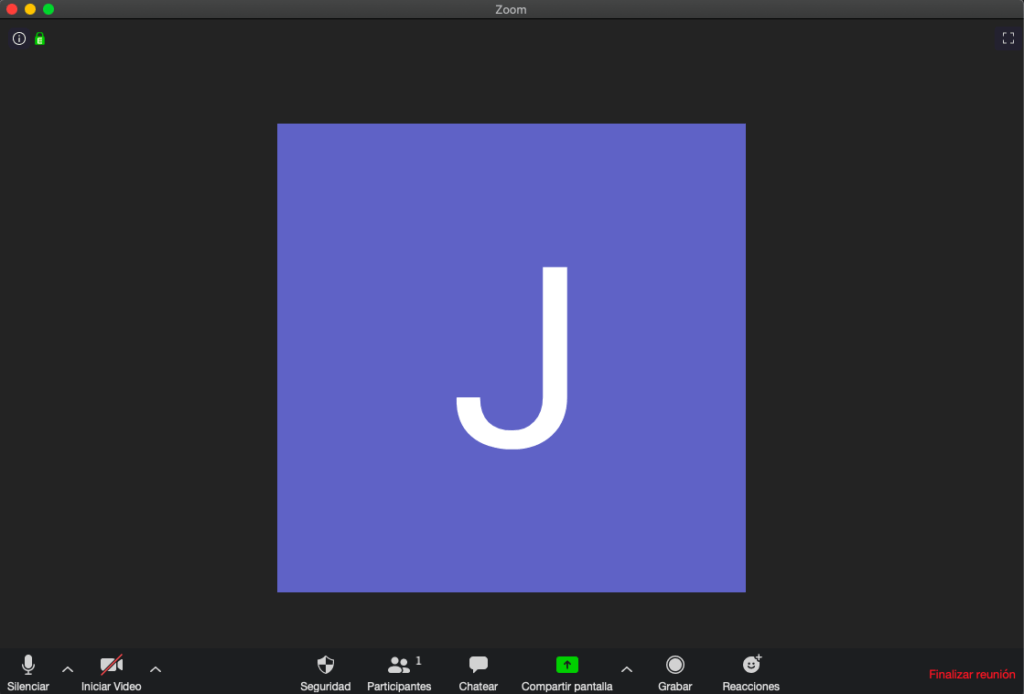Expand sharing options arrow beside Compartir pantalla
The image size is (1024, 694).
[x=627, y=669]
